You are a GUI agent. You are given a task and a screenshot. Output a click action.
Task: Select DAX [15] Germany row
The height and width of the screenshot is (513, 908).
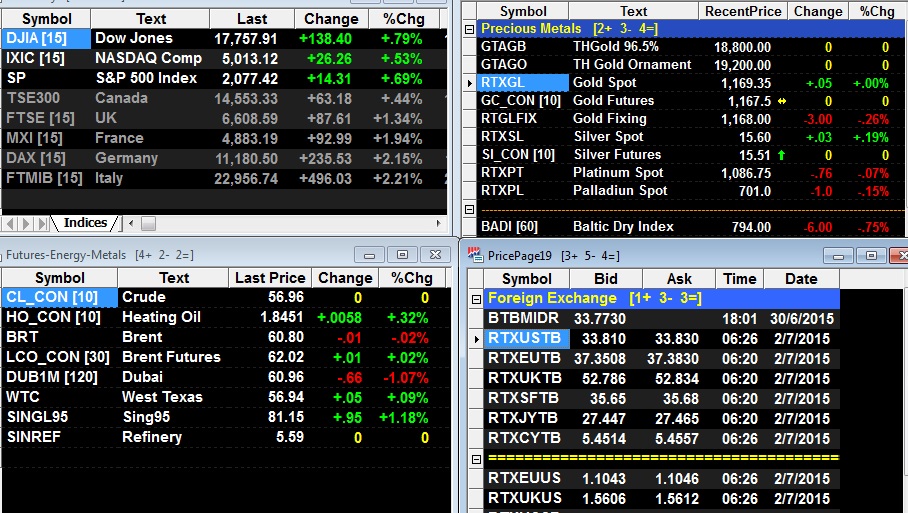224,158
